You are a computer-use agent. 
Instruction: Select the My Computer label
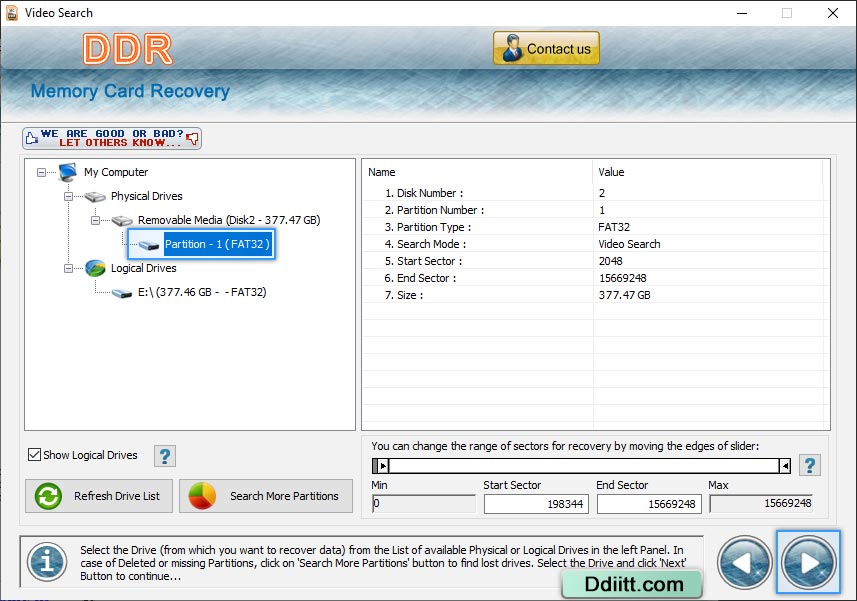point(116,172)
